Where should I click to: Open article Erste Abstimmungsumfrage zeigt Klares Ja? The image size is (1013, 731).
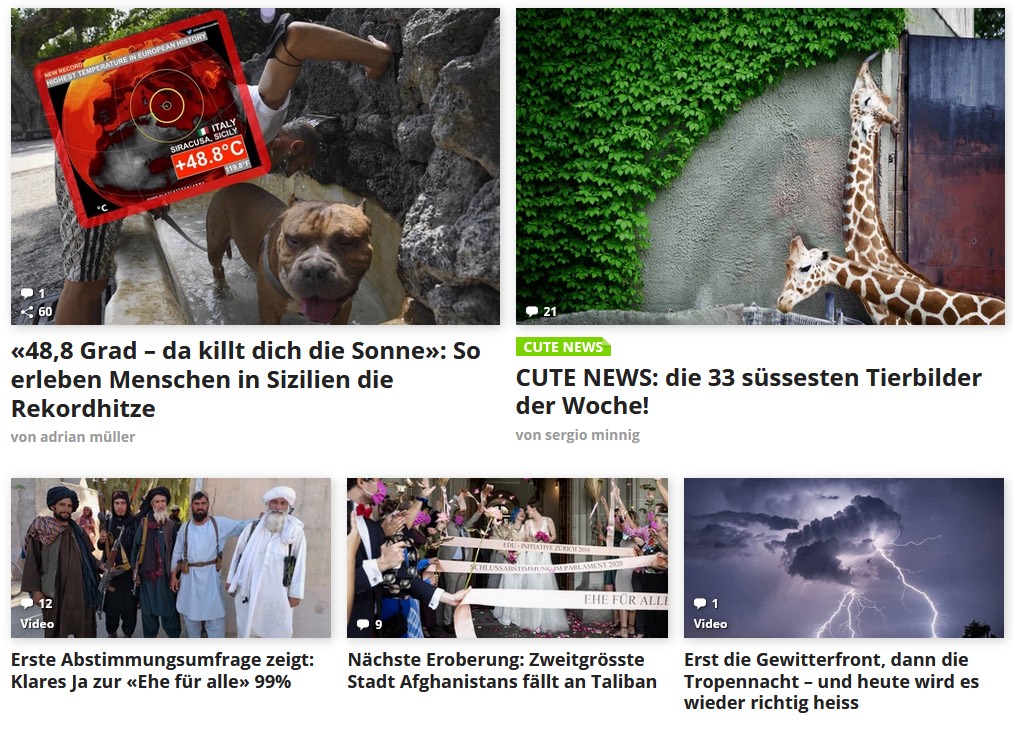[162, 670]
